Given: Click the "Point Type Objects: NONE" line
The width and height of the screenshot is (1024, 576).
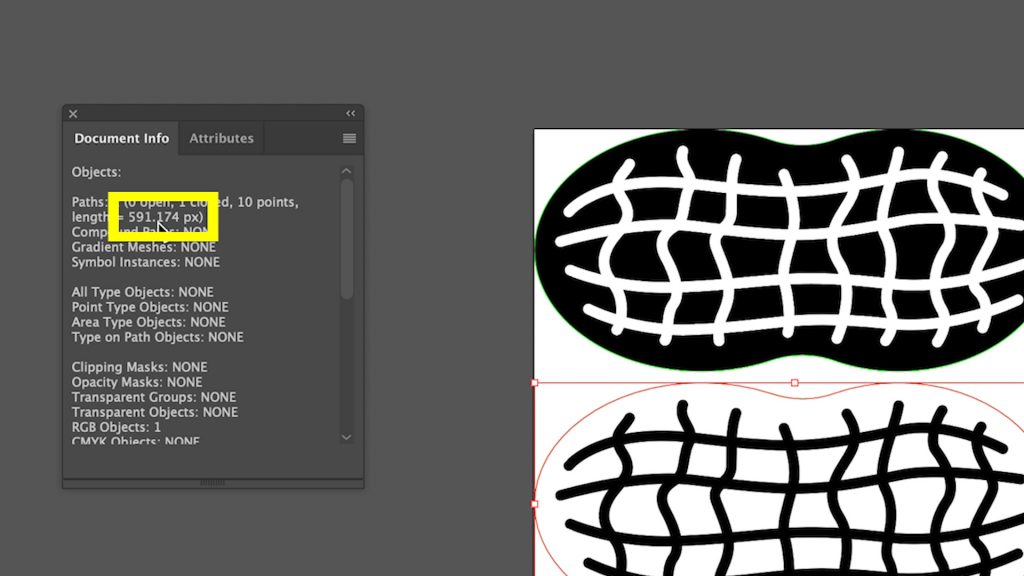Looking at the screenshot, I should 150,307.
